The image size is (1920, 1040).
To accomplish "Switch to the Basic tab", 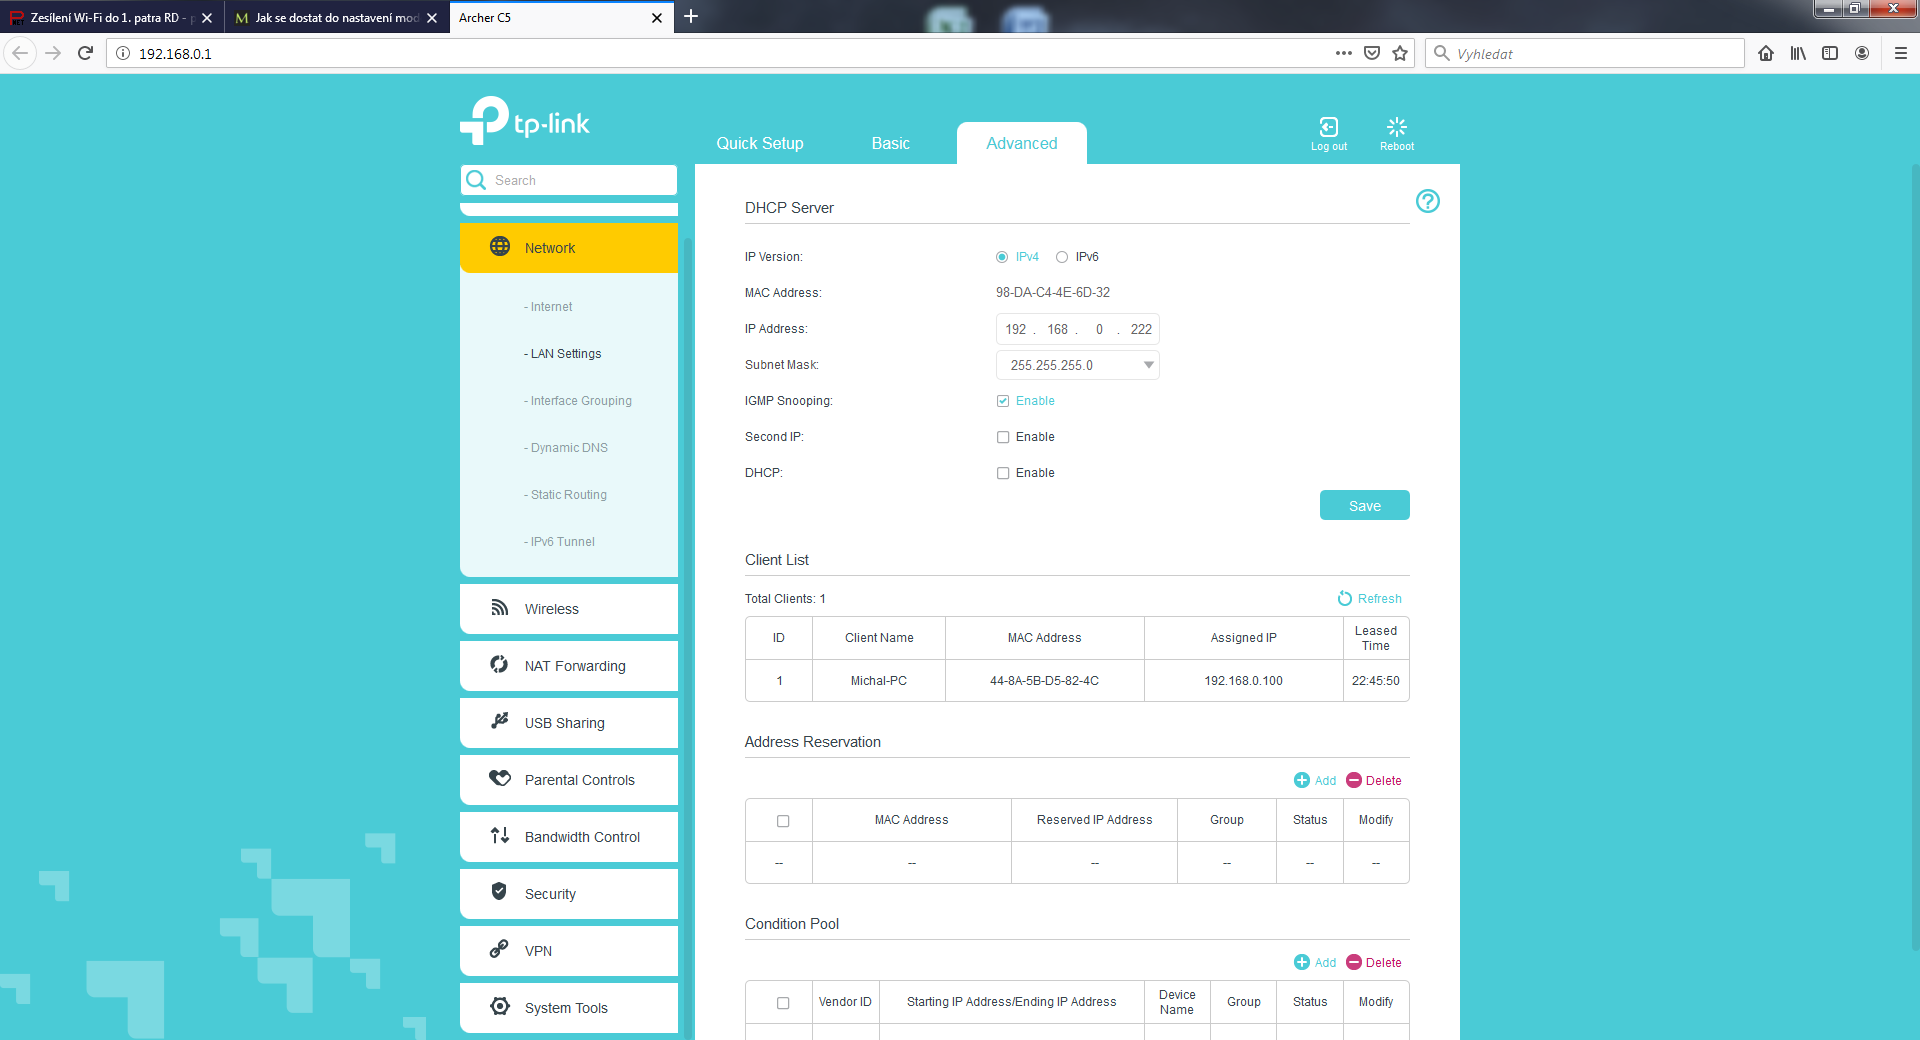I will pyautogui.click(x=891, y=143).
